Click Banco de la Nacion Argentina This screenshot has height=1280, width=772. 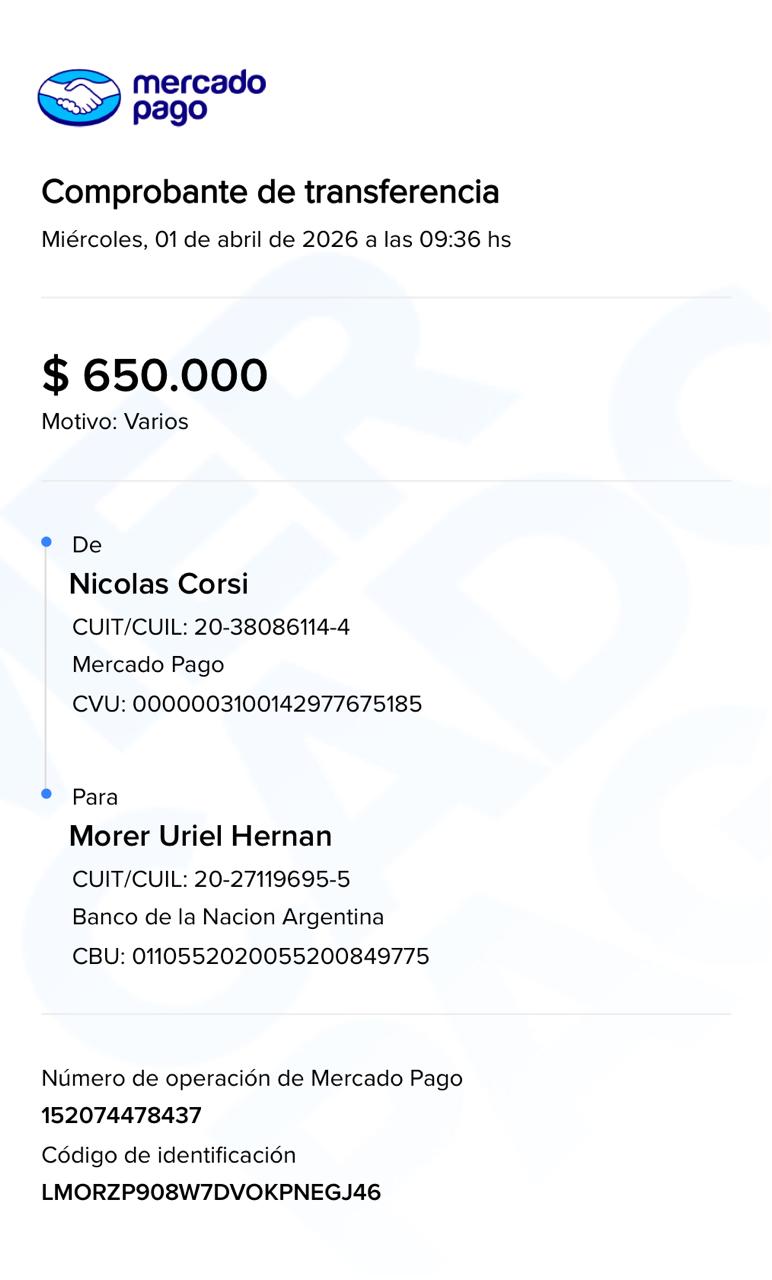(228, 917)
